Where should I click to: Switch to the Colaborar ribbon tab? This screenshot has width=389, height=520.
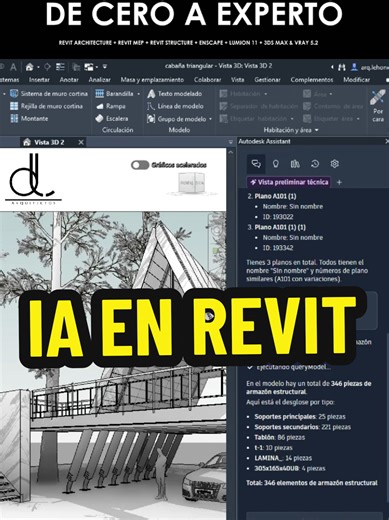coord(207,80)
